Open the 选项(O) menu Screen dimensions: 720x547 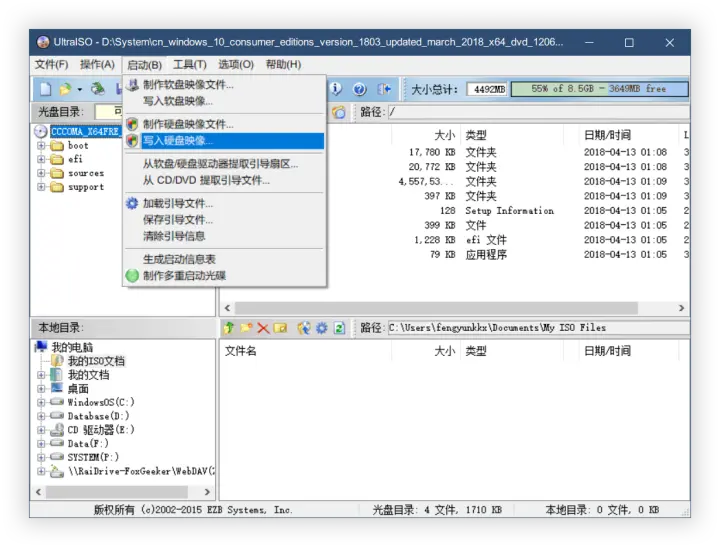tap(236, 64)
